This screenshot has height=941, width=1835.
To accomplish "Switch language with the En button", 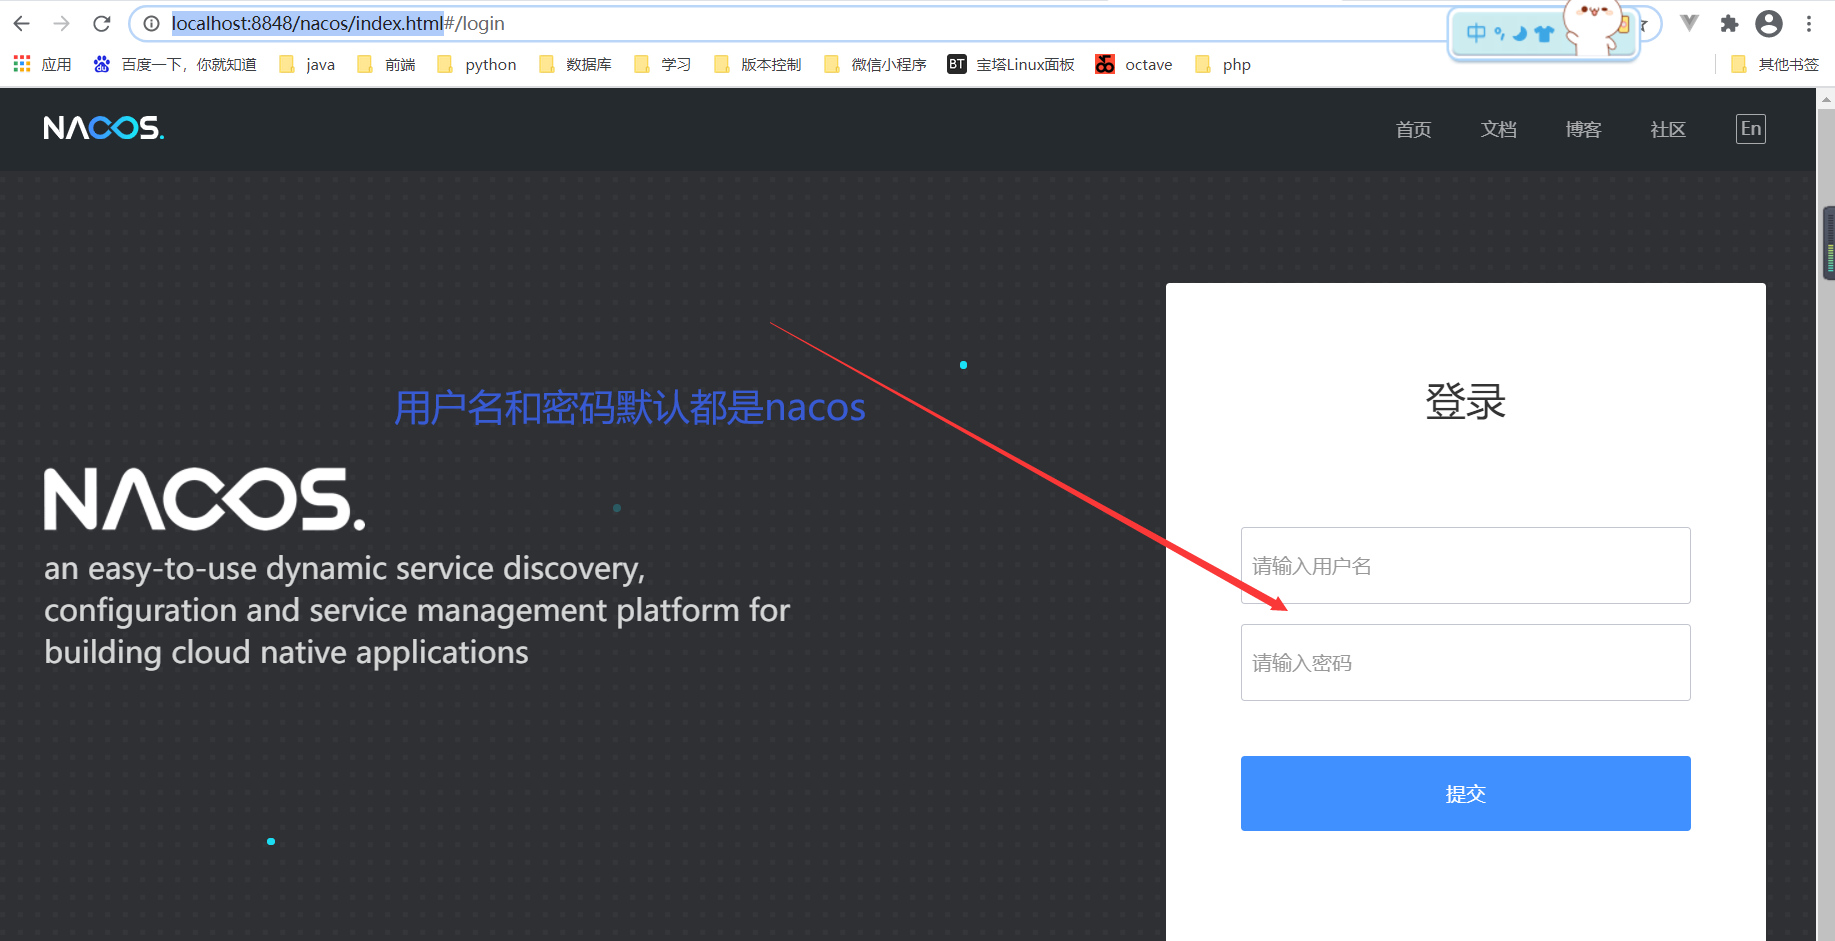I will (x=1751, y=129).
